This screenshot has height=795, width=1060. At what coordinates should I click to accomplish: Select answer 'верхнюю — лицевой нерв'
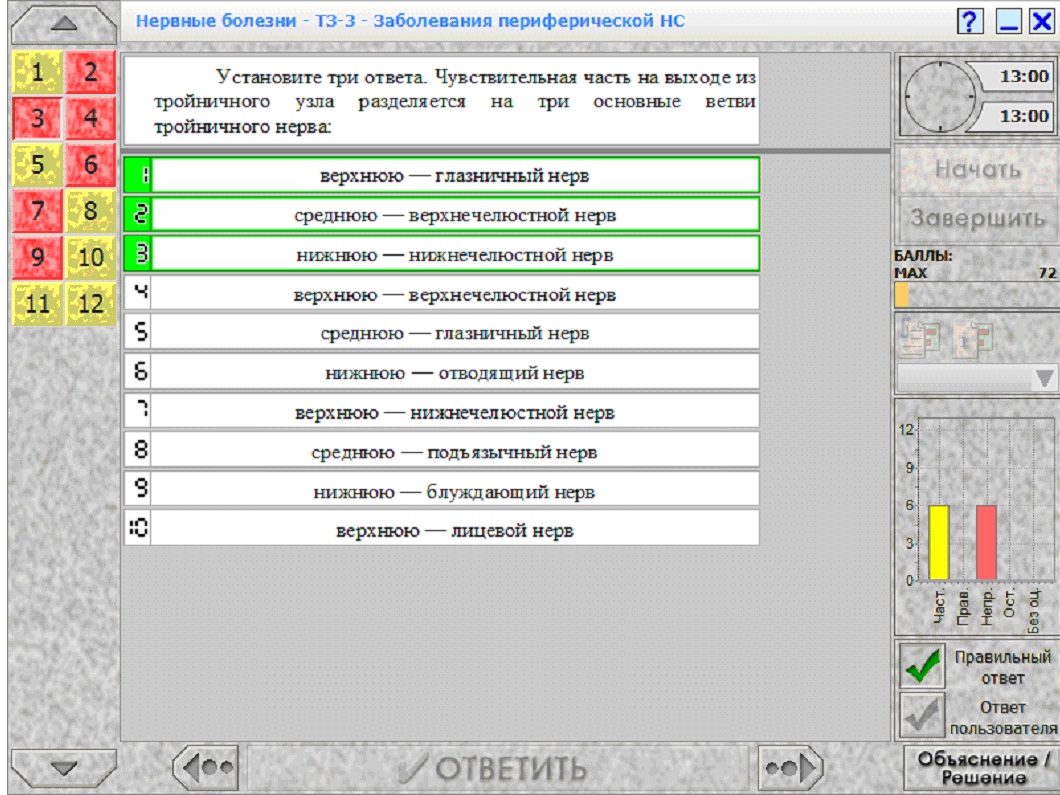pyautogui.click(x=441, y=530)
